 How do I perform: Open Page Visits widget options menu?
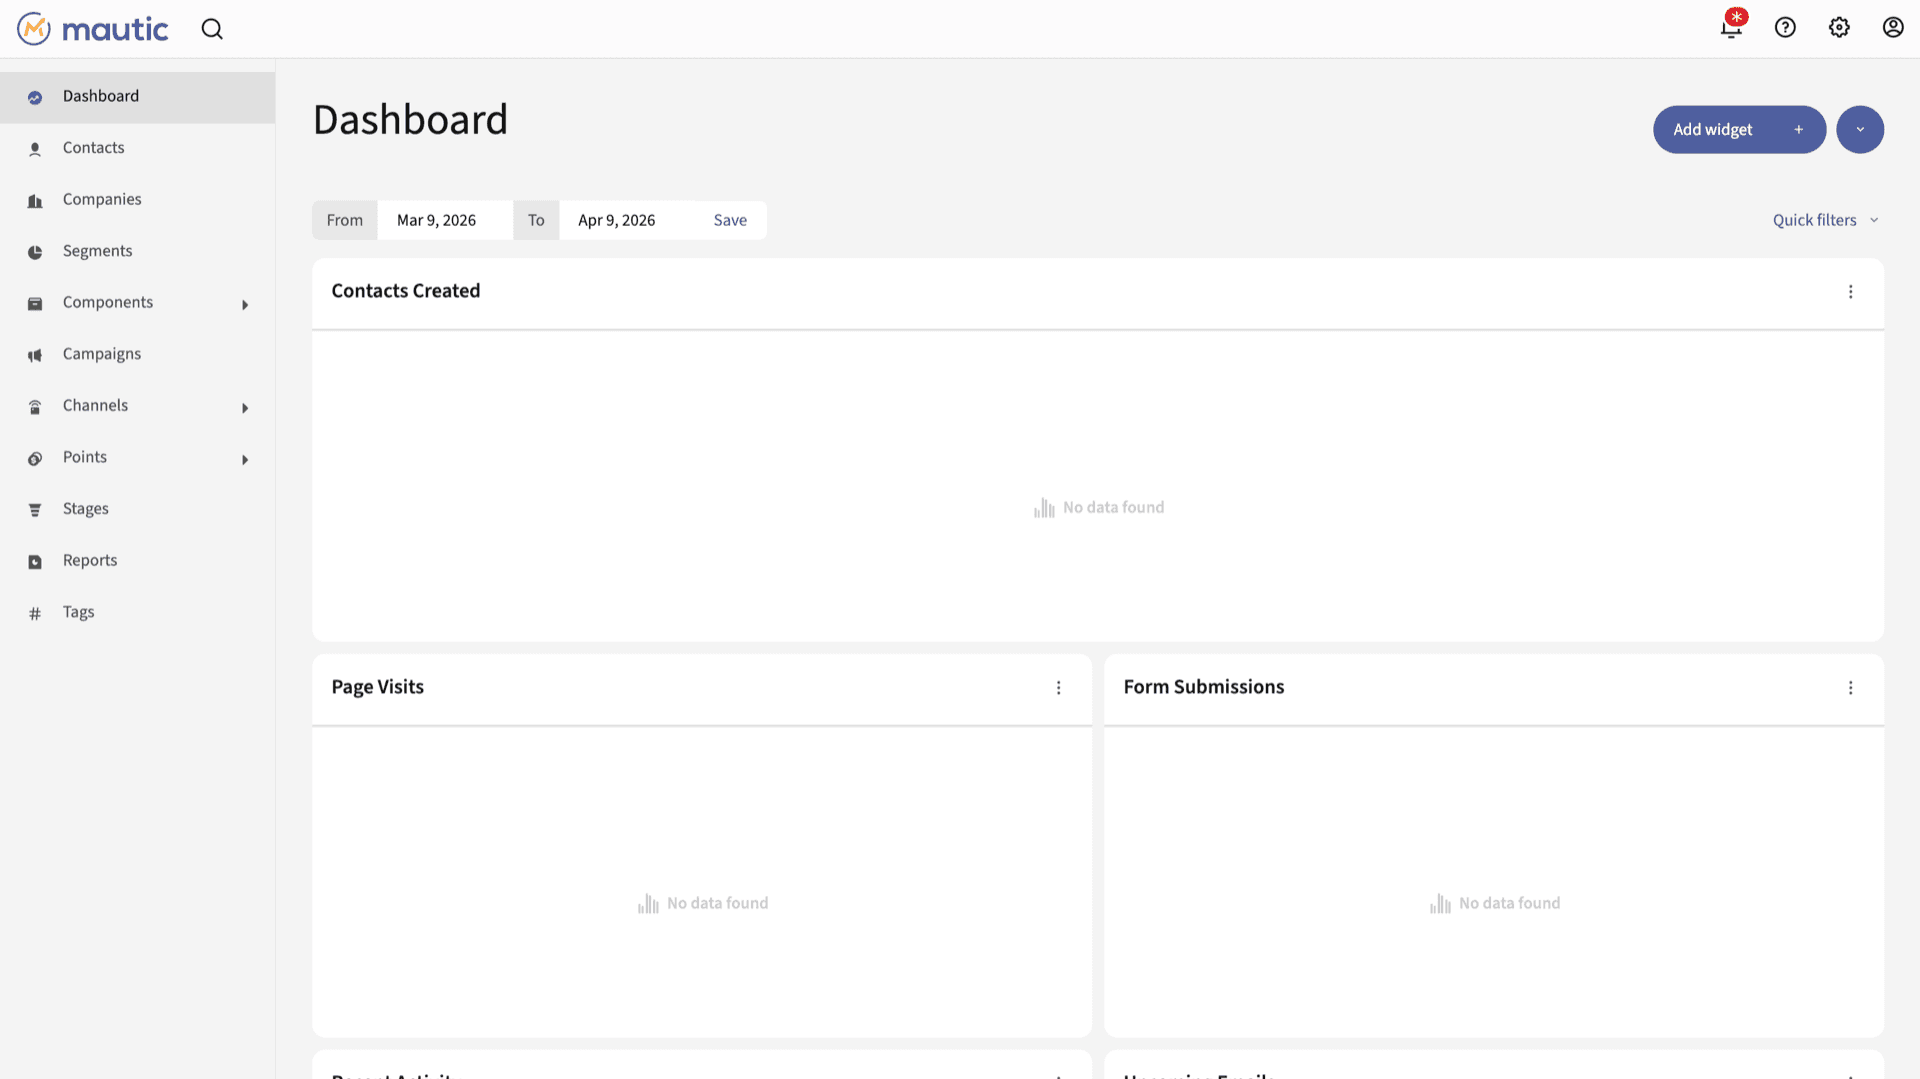(x=1059, y=688)
